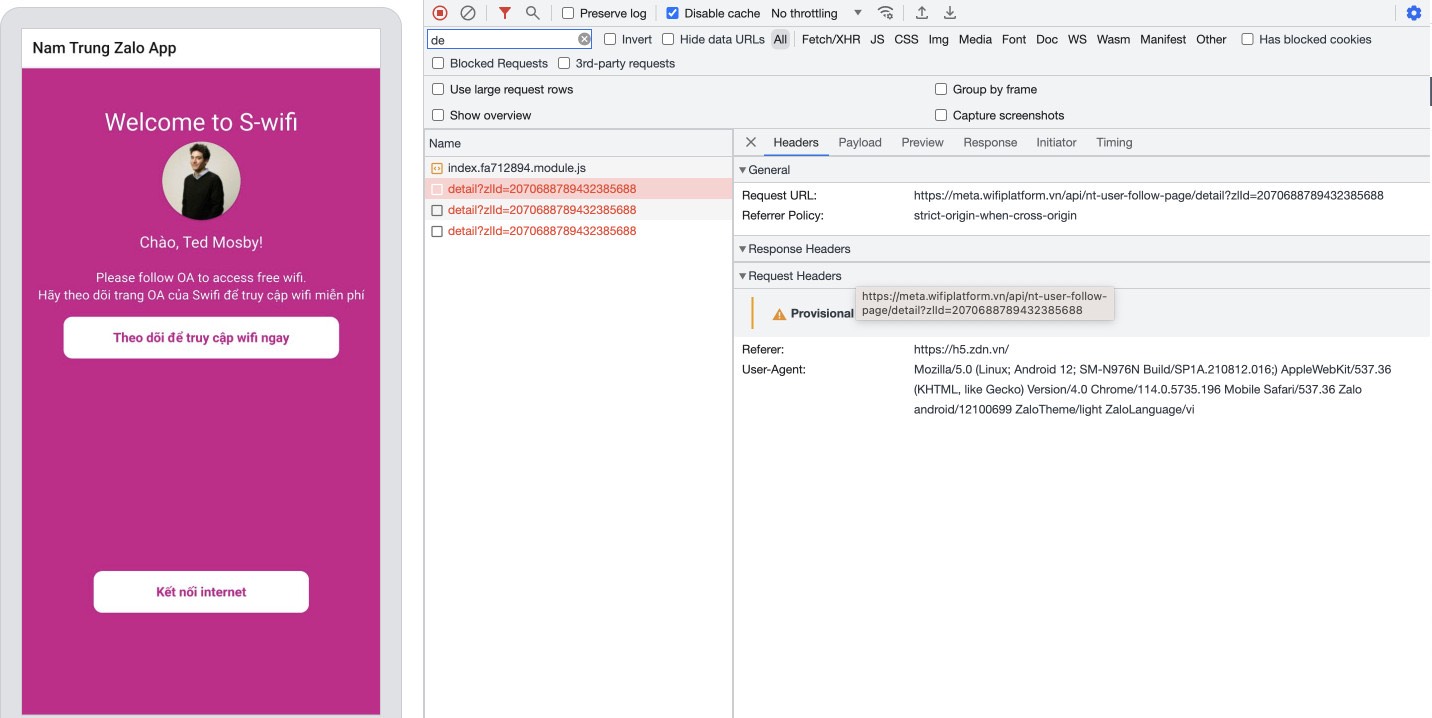The width and height of the screenshot is (1432, 718).
Task: Close the request details pane
Action: (751, 142)
